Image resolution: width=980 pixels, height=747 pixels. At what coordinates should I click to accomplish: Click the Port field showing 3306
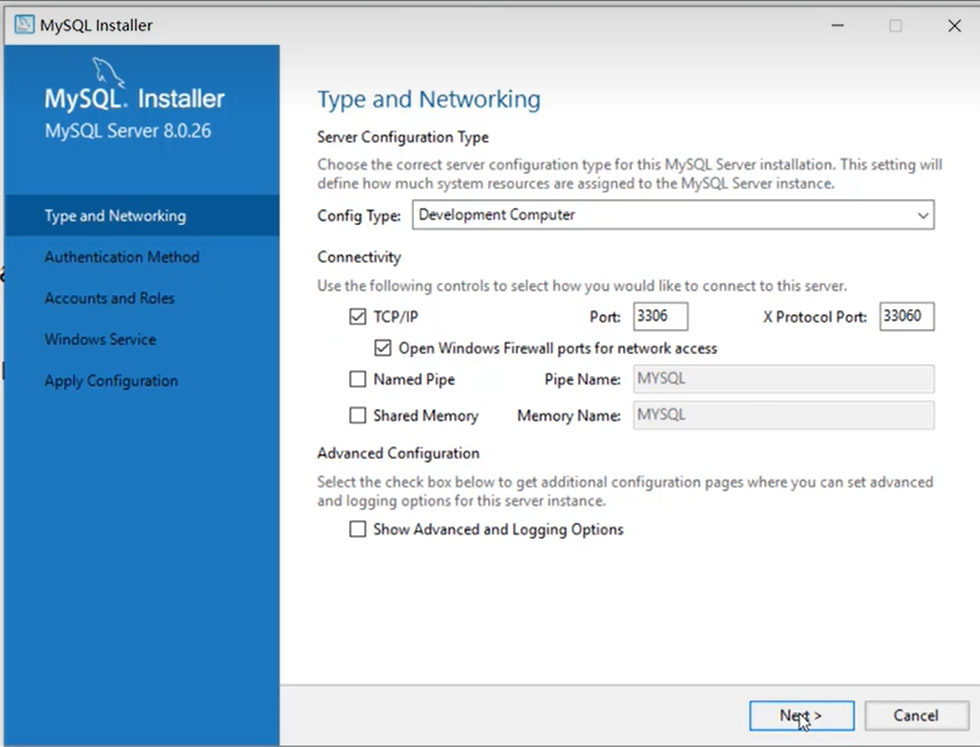[660, 316]
